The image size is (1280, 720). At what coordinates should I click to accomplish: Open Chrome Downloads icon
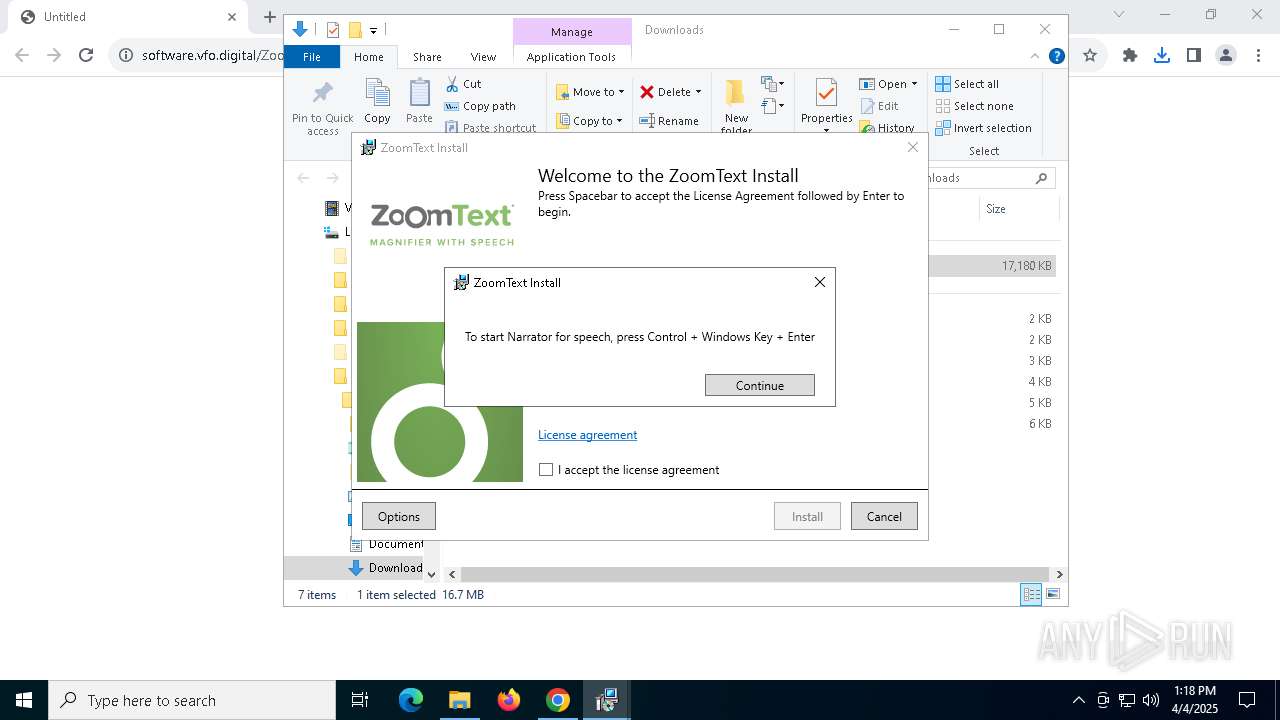pyautogui.click(x=1161, y=55)
